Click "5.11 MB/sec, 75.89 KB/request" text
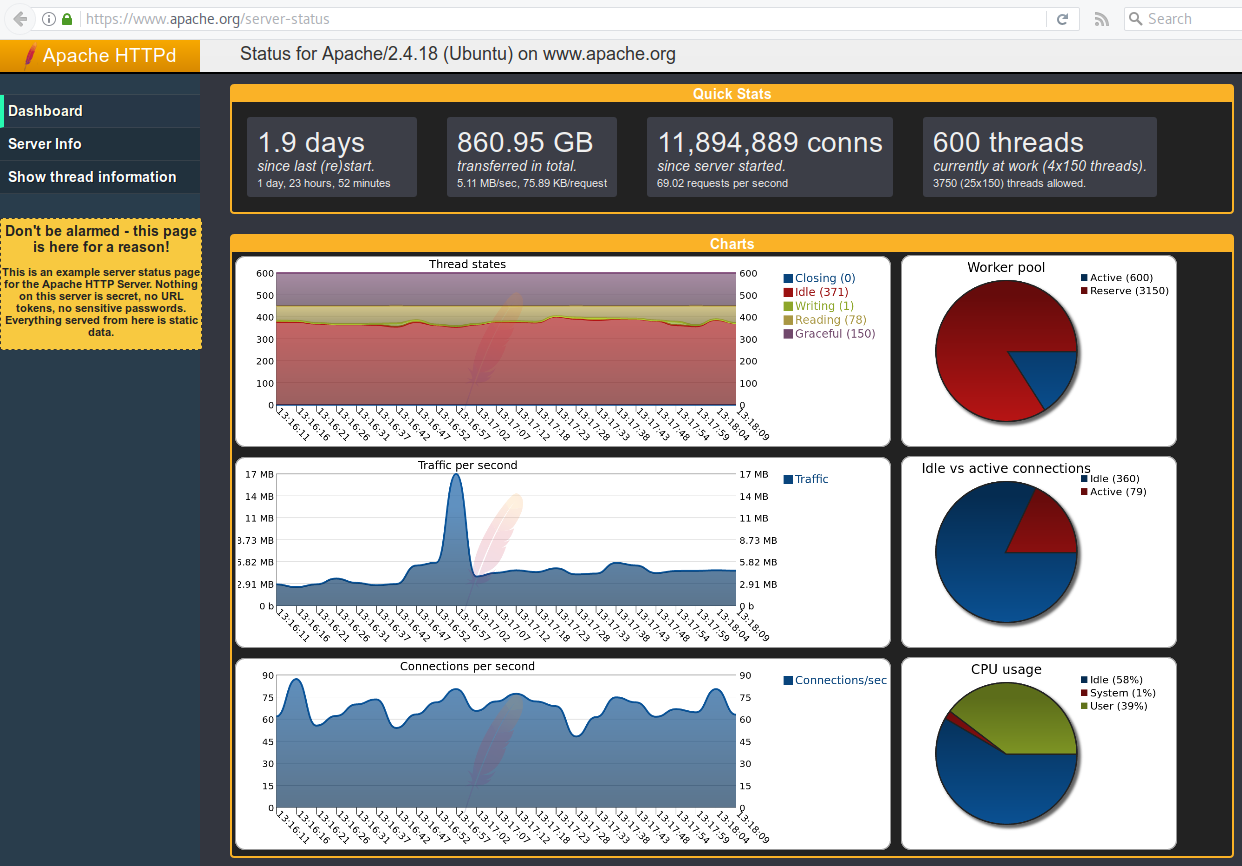 tap(532, 183)
